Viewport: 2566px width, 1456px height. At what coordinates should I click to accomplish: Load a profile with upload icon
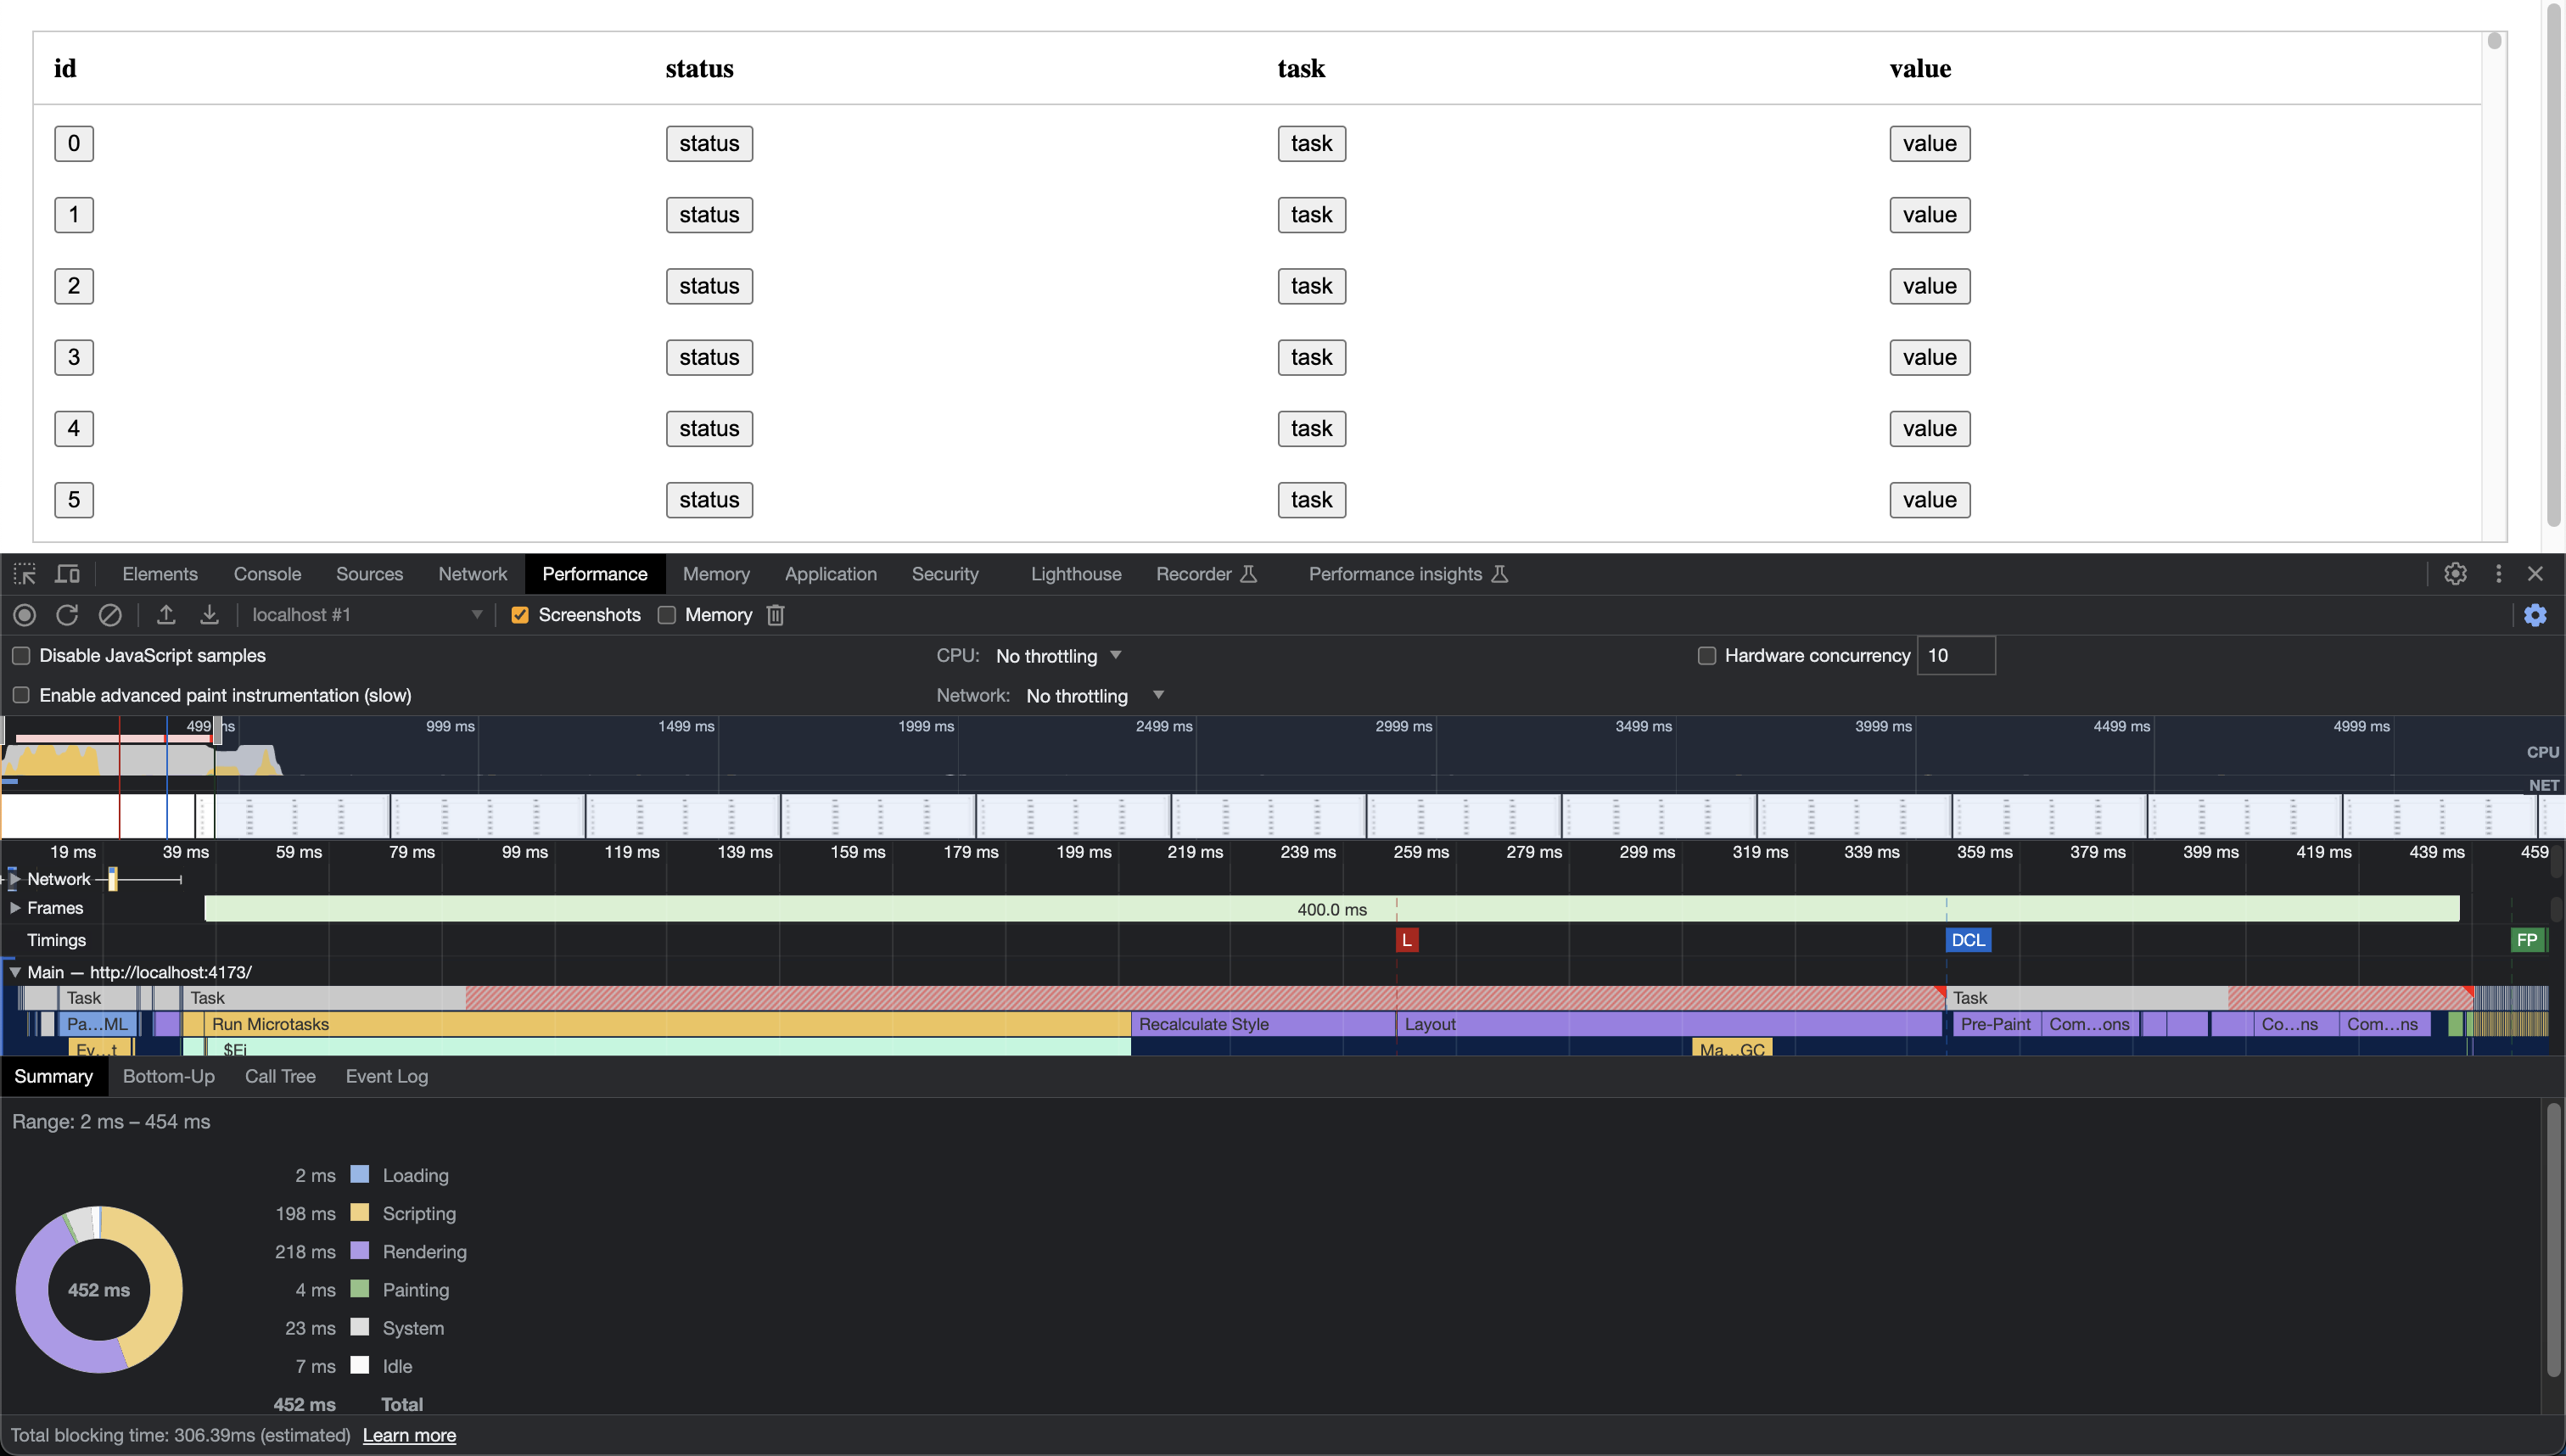coord(166,615)
